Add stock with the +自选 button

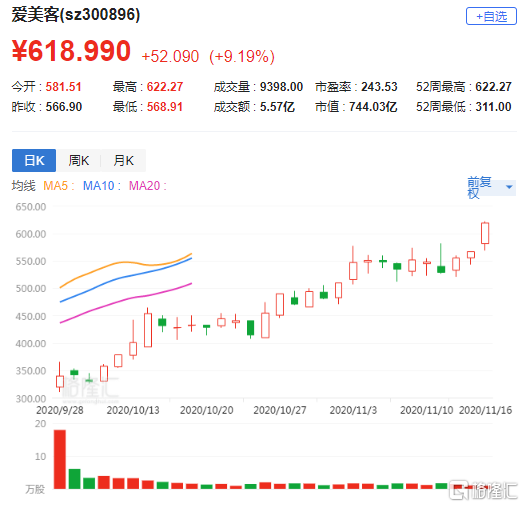[x=491, y=16]
